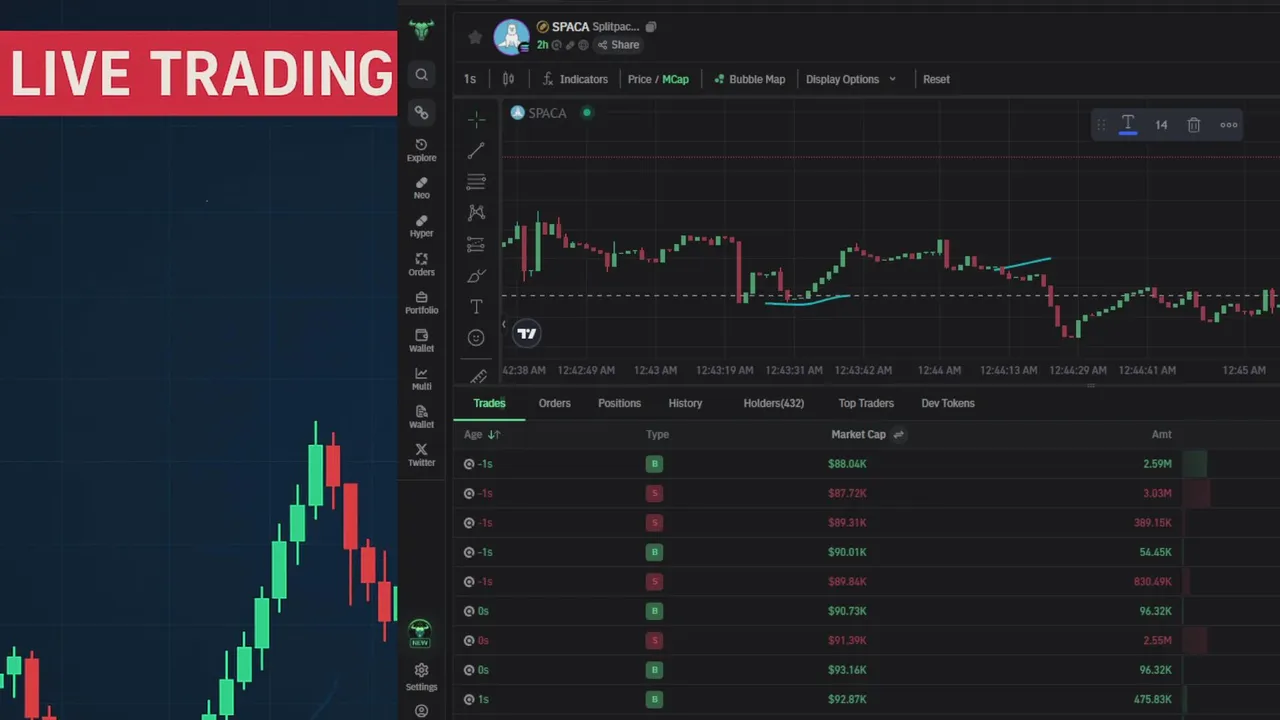Click the SPACA token avatar
The image size is (1280, 720).
click(x=511, y=36)
